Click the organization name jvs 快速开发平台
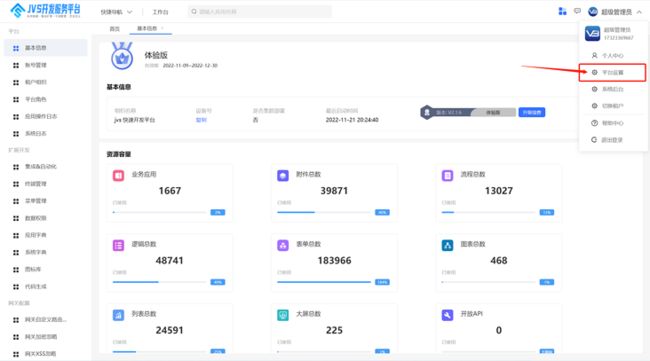Viewport: 650px width, 361px height. point(134,120)
